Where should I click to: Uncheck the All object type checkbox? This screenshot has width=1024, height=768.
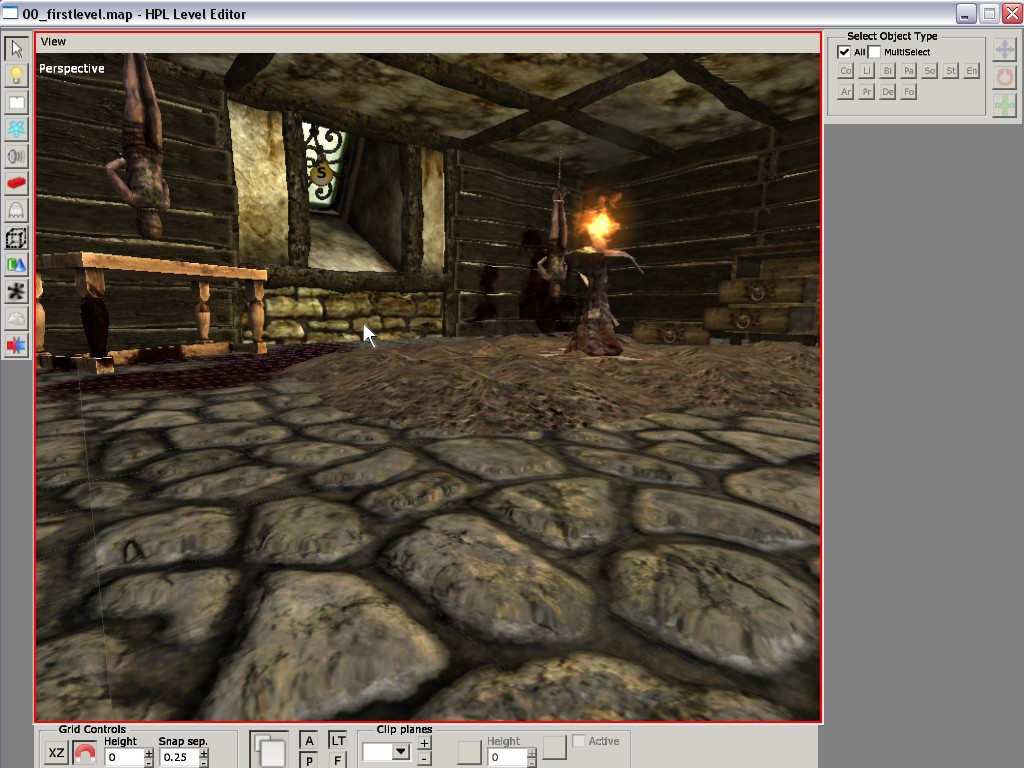click(844, 52)
